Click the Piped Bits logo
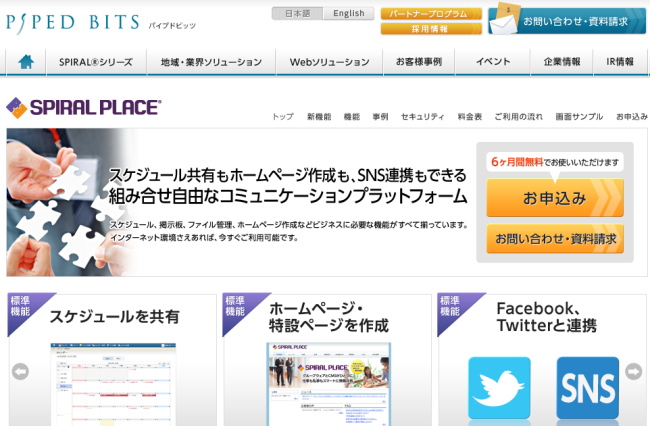650x426 pixels. [x=73, y=23]
